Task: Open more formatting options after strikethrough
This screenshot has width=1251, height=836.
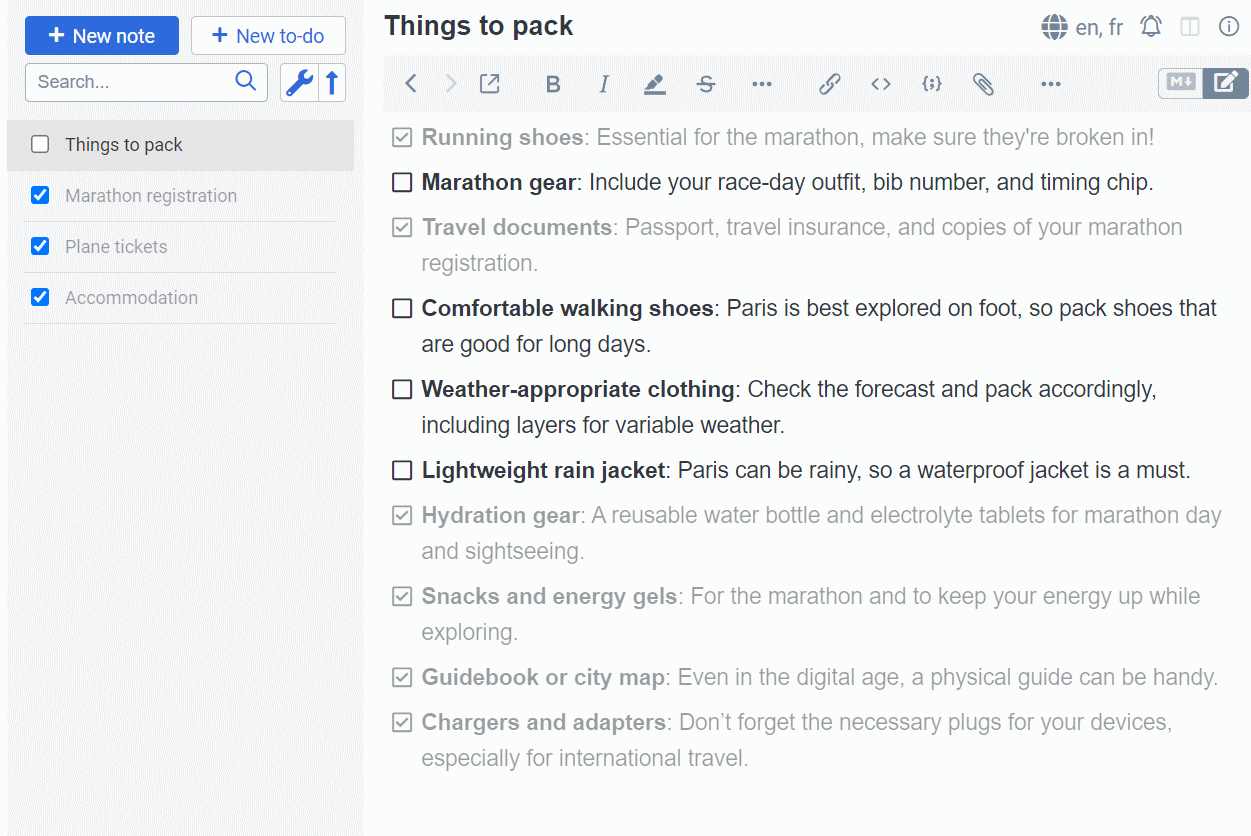Action: click(762, 85)
